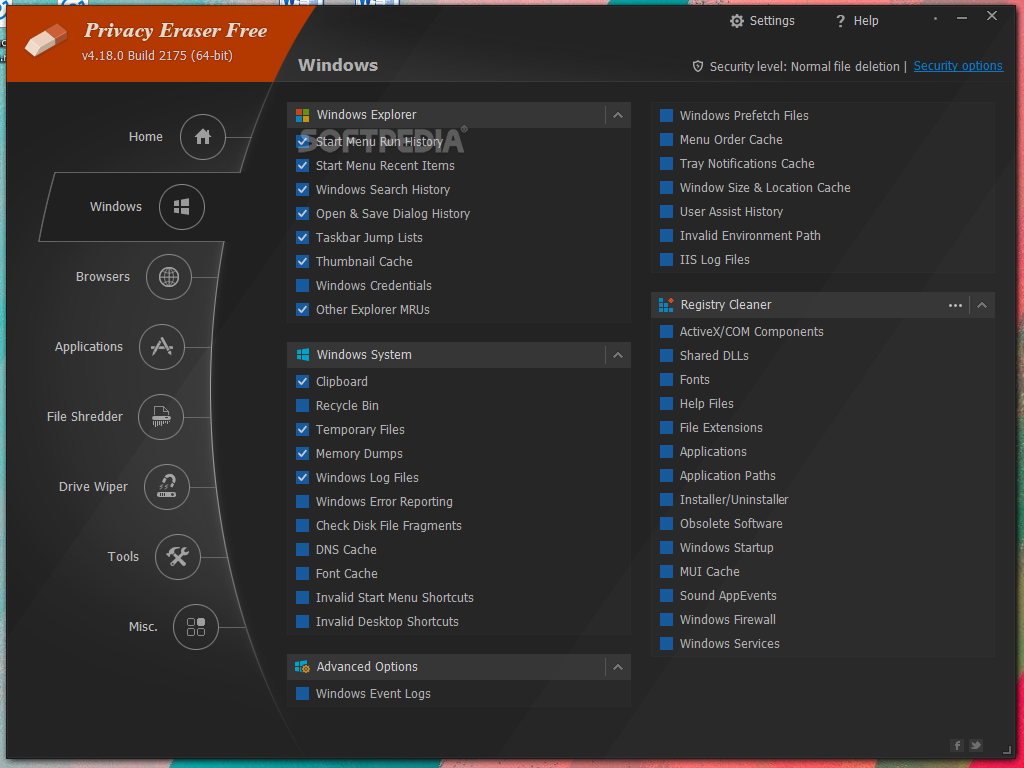Open the Security options link
The height and width of the screenshot is (768, 1024).
pos(958,66)
